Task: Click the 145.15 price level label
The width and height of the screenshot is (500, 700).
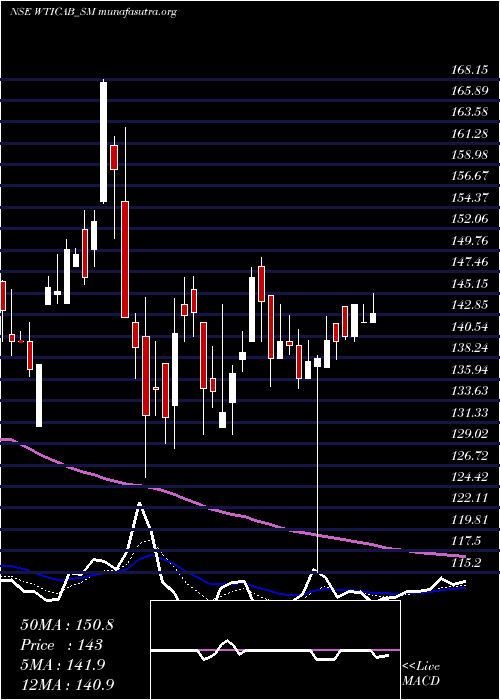Action: point(469,284)
